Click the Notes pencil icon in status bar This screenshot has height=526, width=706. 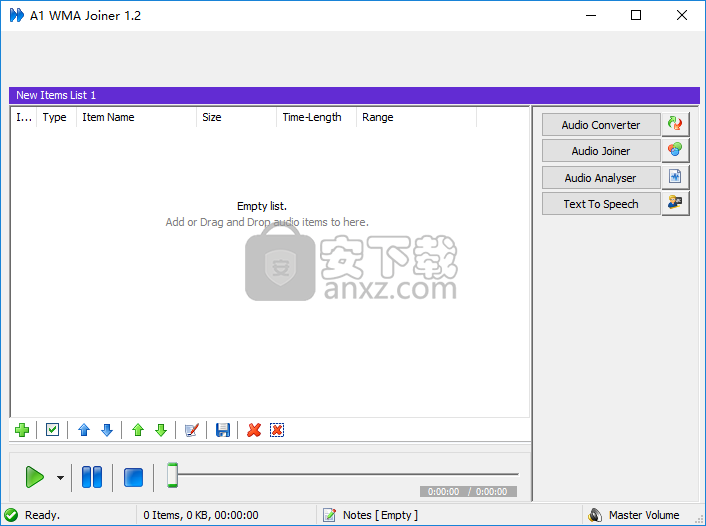point(329,515)
